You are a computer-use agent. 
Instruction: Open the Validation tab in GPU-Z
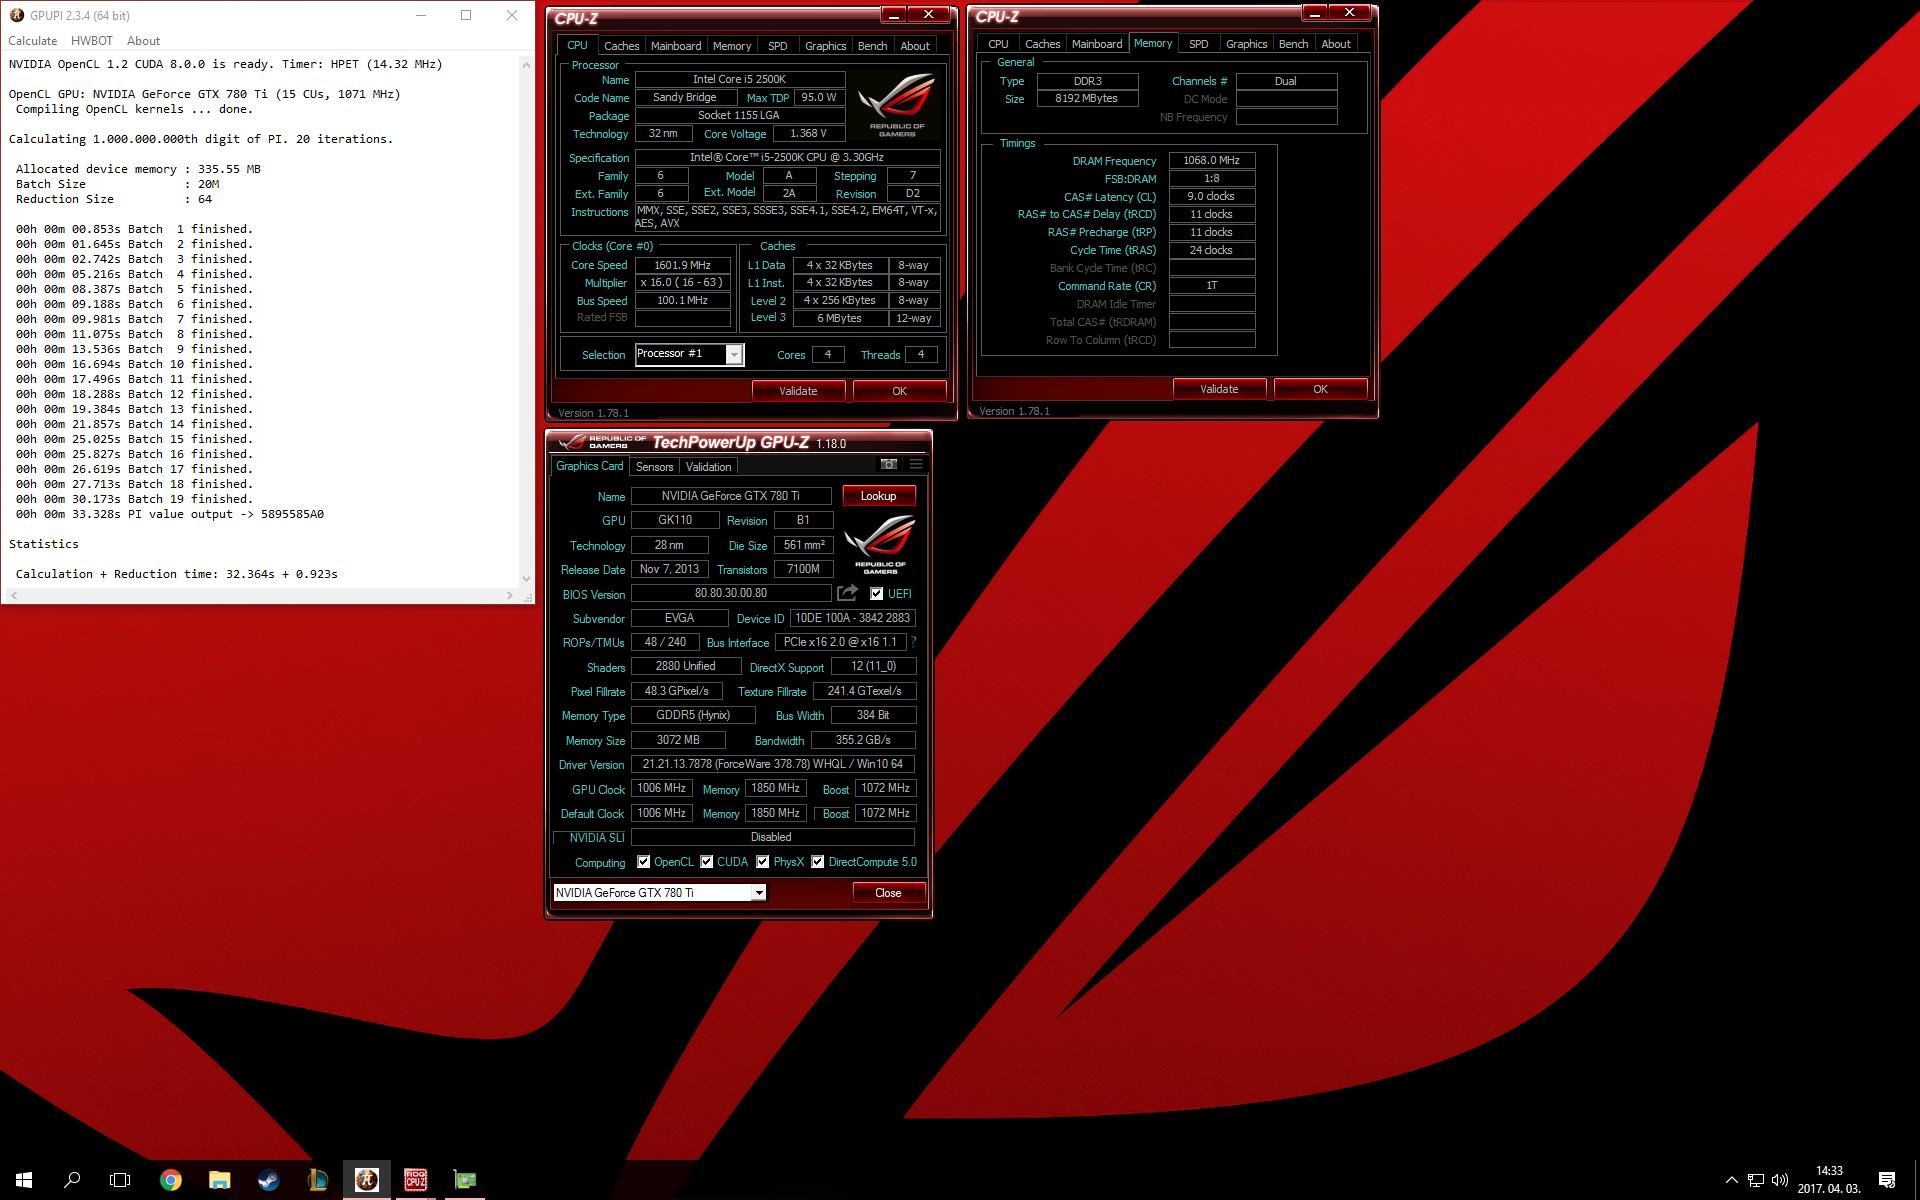[x=708, y=467]
